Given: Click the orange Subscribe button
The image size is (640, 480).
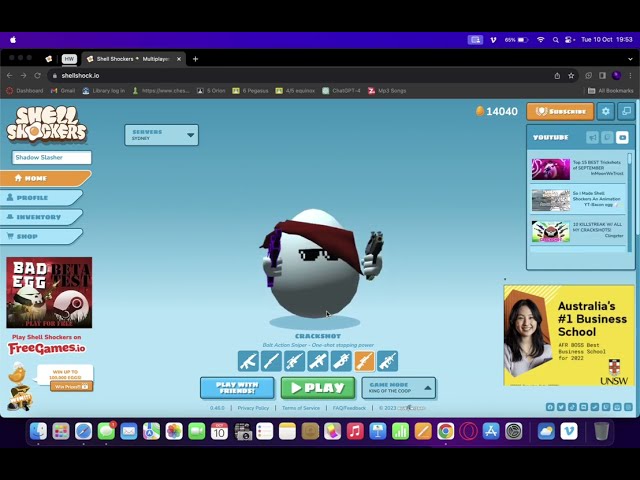Looking at the screenshot, I should (x=560, y=111).
